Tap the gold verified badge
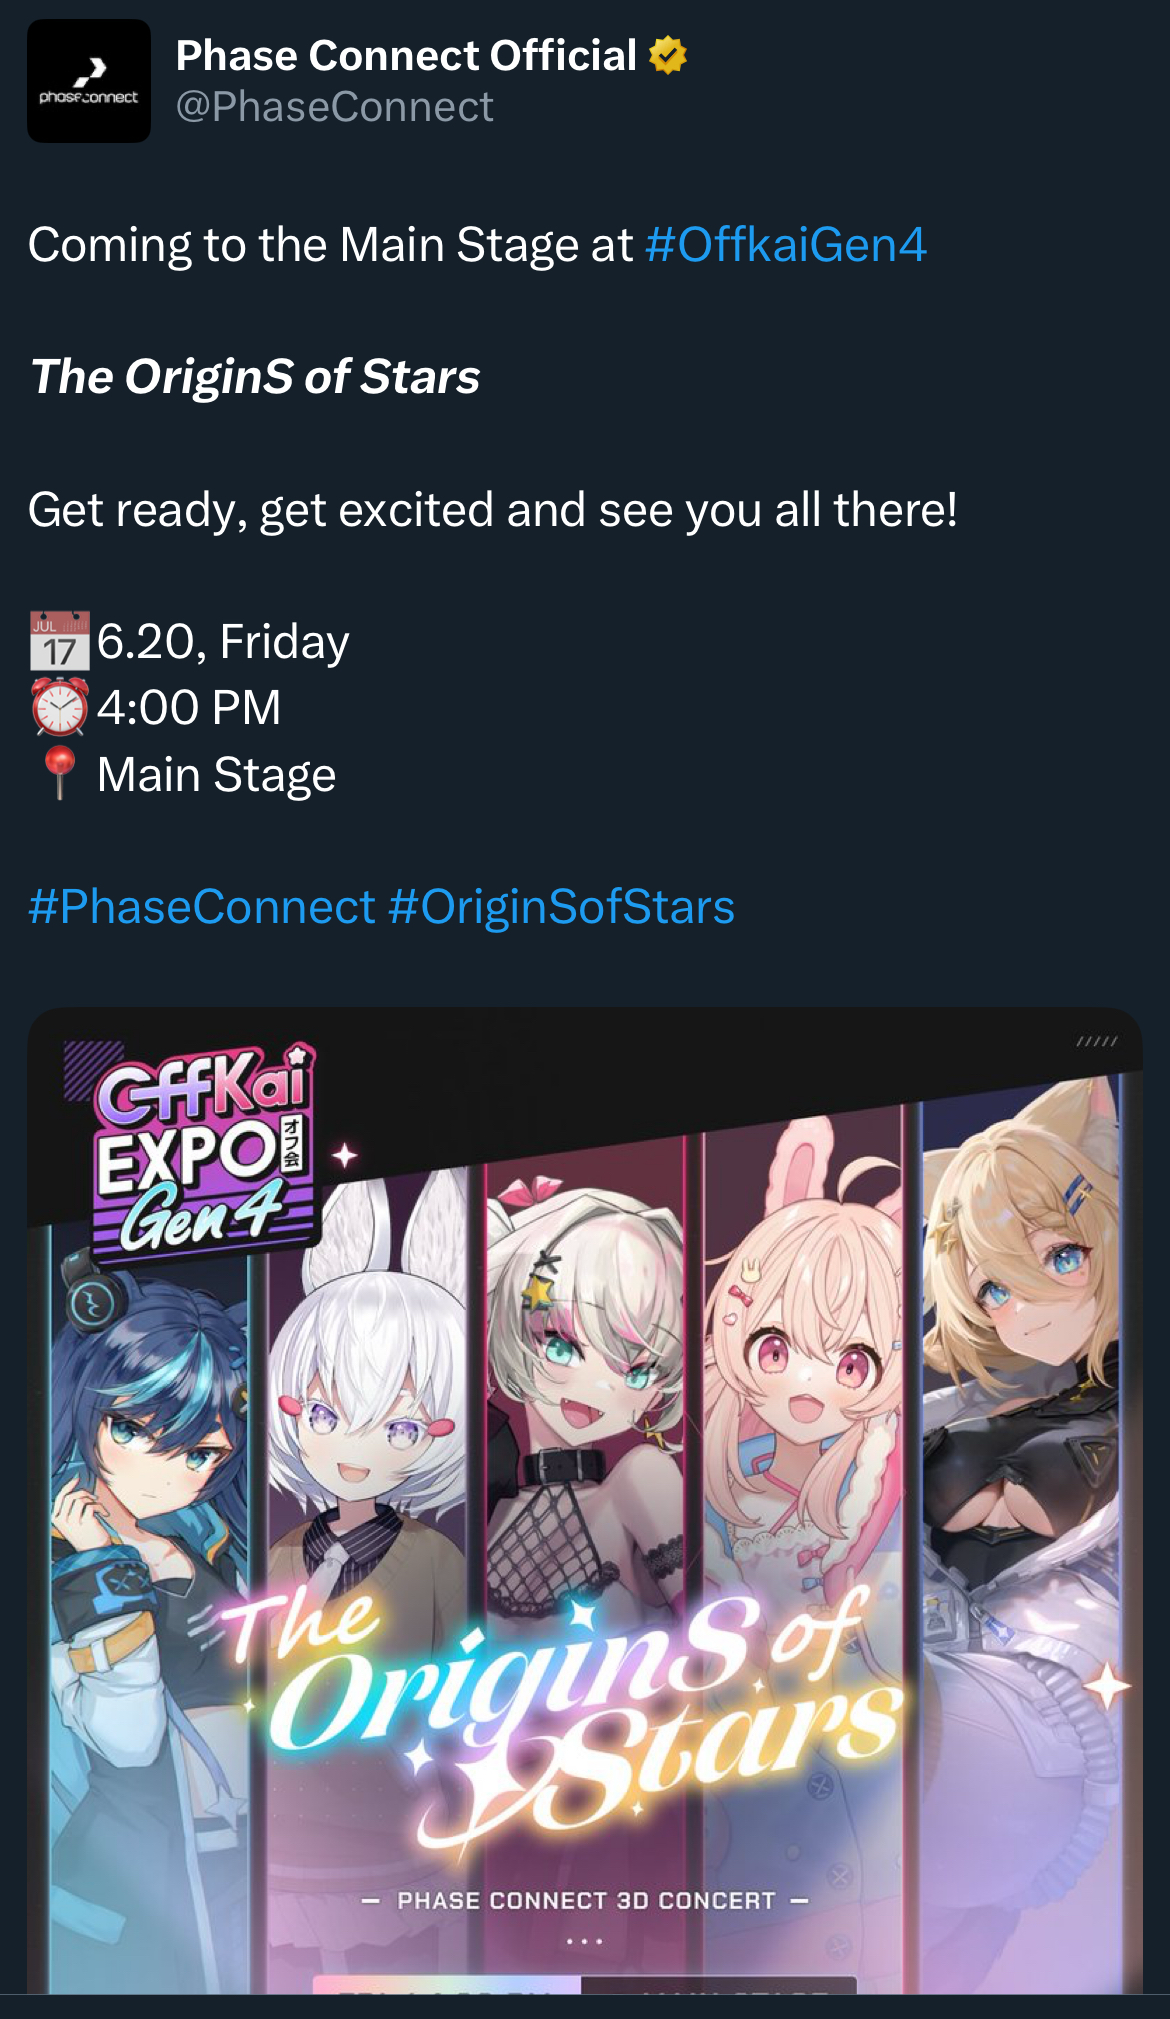Viewport: 1170px width, 2019px height. tap(668, 55)
